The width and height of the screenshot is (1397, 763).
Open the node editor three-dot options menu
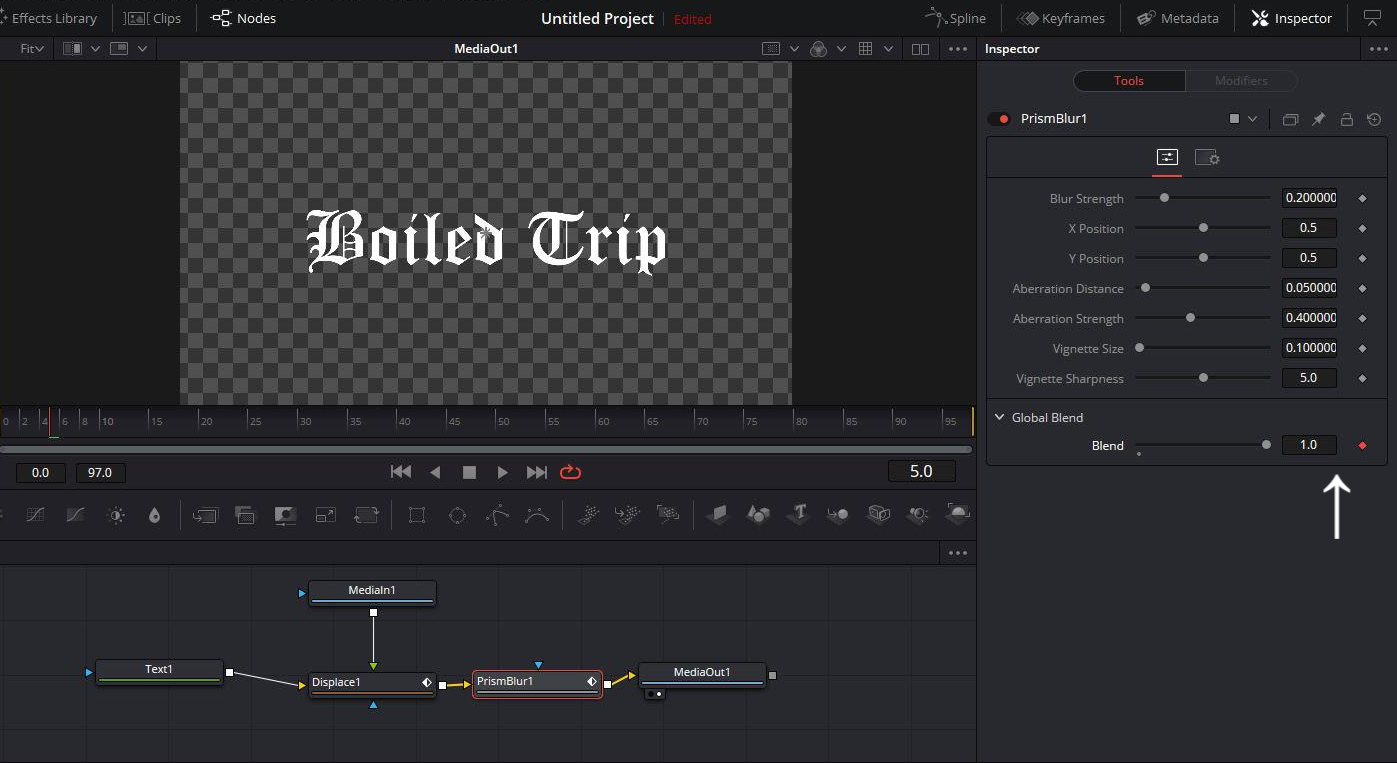(x=957, y=553)
